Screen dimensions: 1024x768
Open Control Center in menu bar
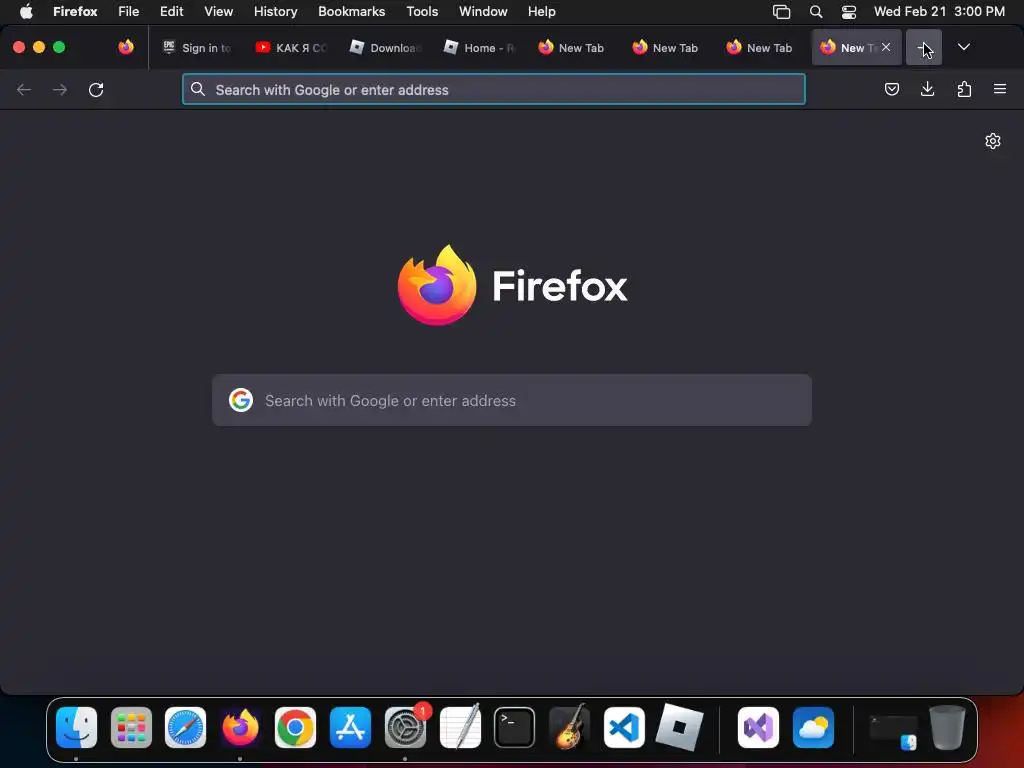click(x=849, y=11)
